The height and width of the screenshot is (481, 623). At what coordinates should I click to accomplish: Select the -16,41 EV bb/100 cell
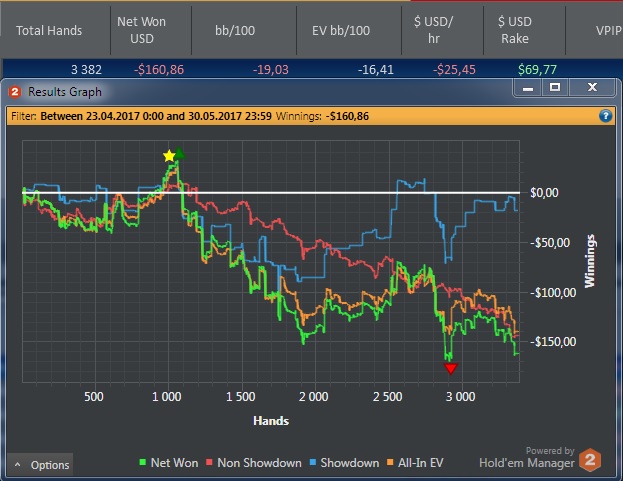pos(375,70)
